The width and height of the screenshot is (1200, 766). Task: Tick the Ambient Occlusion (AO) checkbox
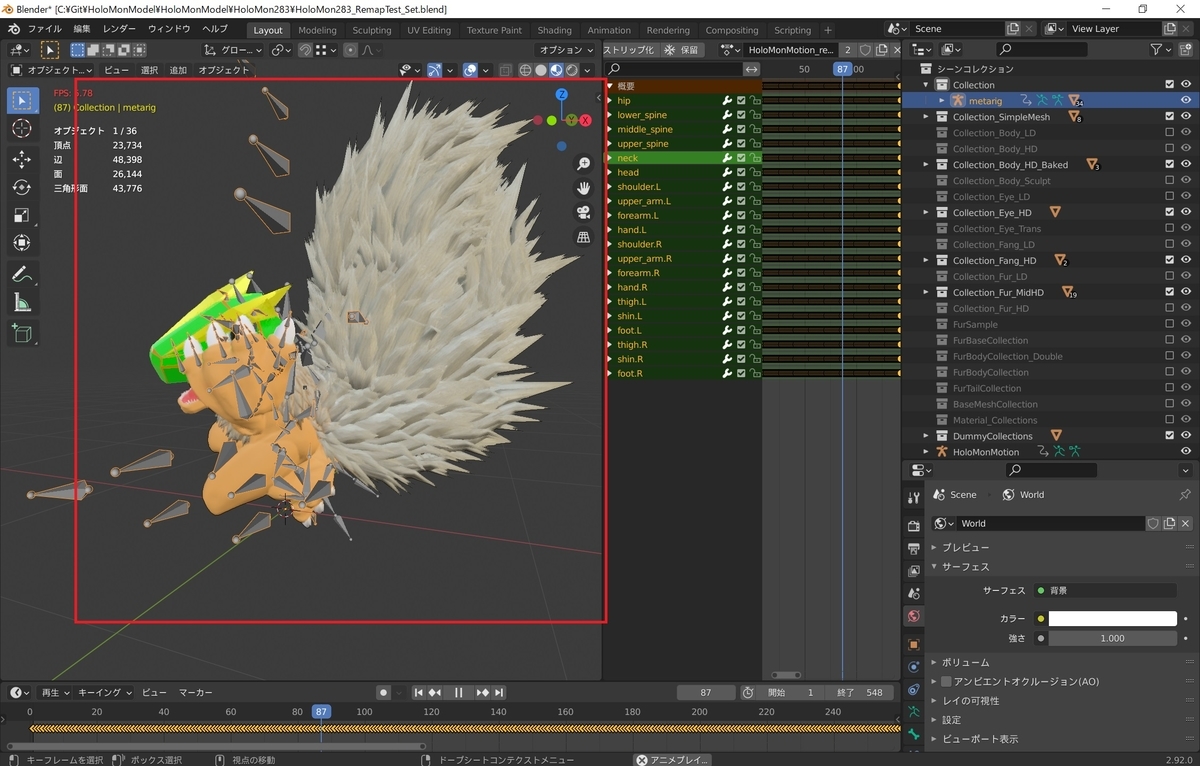tap(946, 681)
